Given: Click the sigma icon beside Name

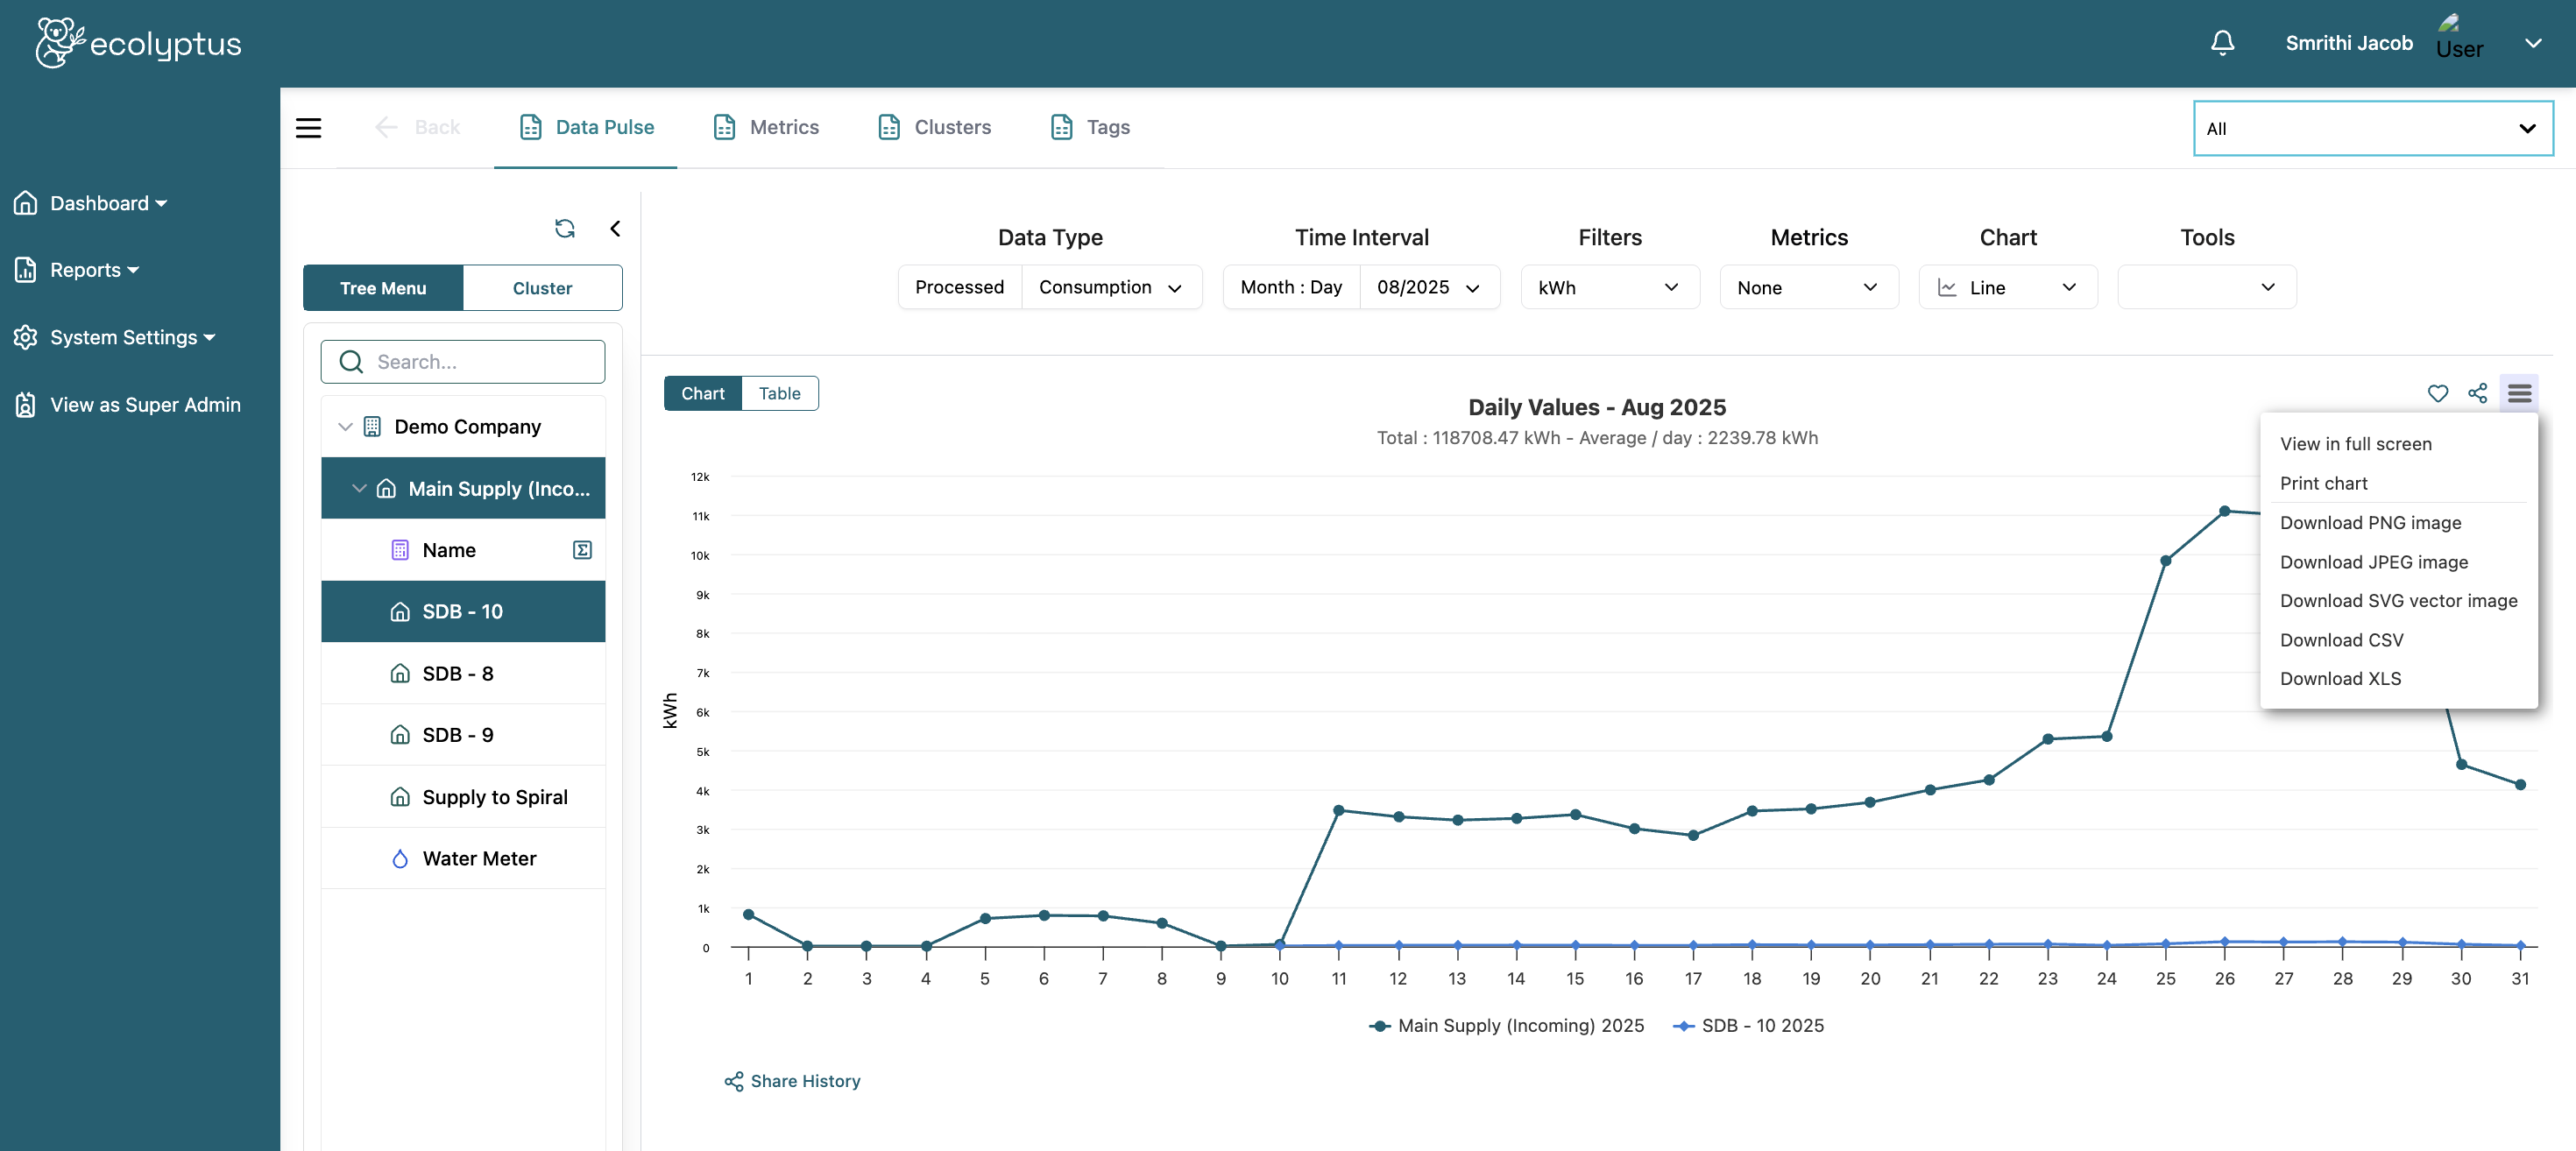Looking at the screenshot, I should tap(582, 550).
